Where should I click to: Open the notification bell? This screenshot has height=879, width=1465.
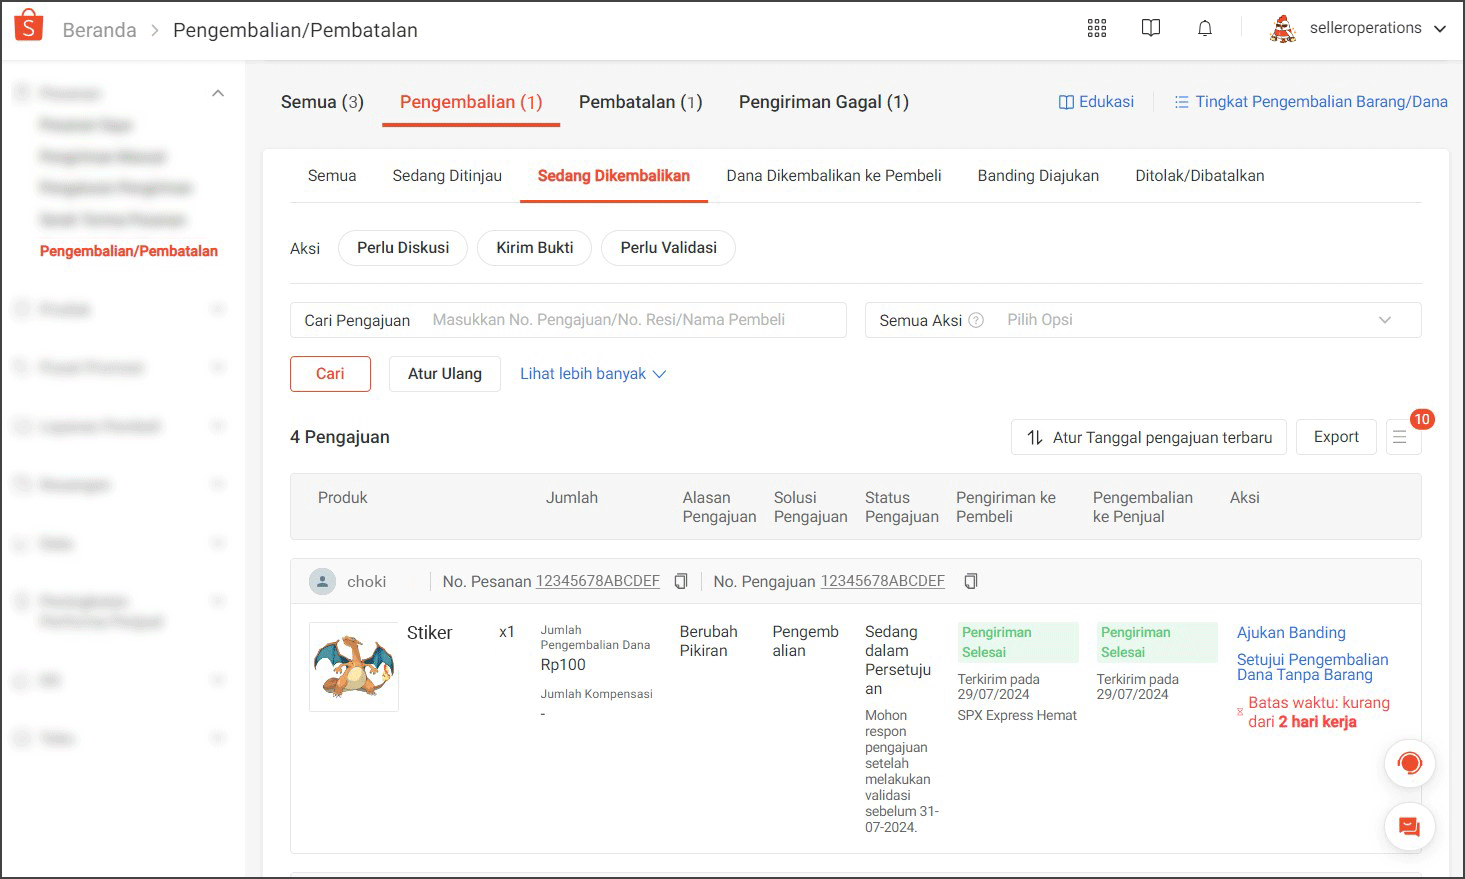pyautogui.click(x=1205, y=28)
